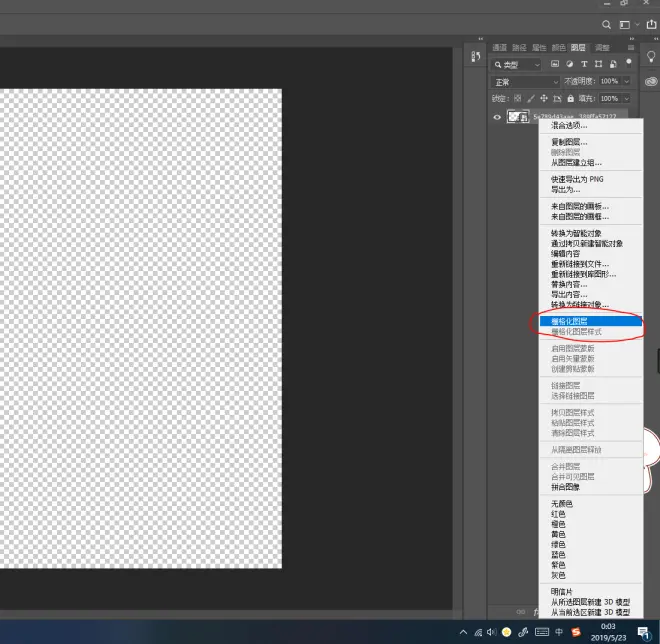Open the touch keyboard tray icon
Screen dimensions: 660x644
[x=542, y=632]
